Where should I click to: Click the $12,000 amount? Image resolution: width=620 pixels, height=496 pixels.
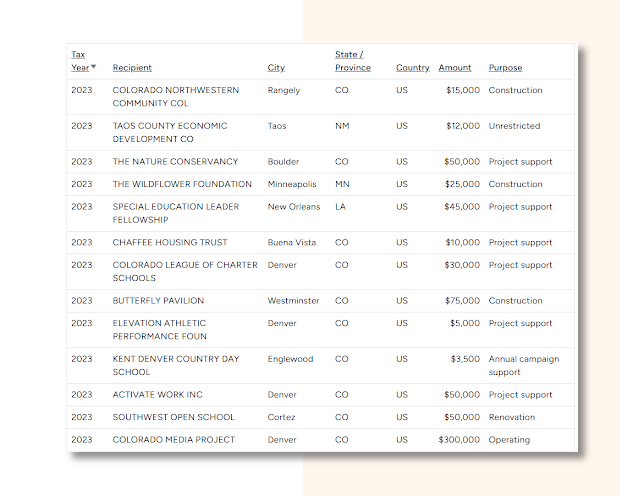click(463, 126)
